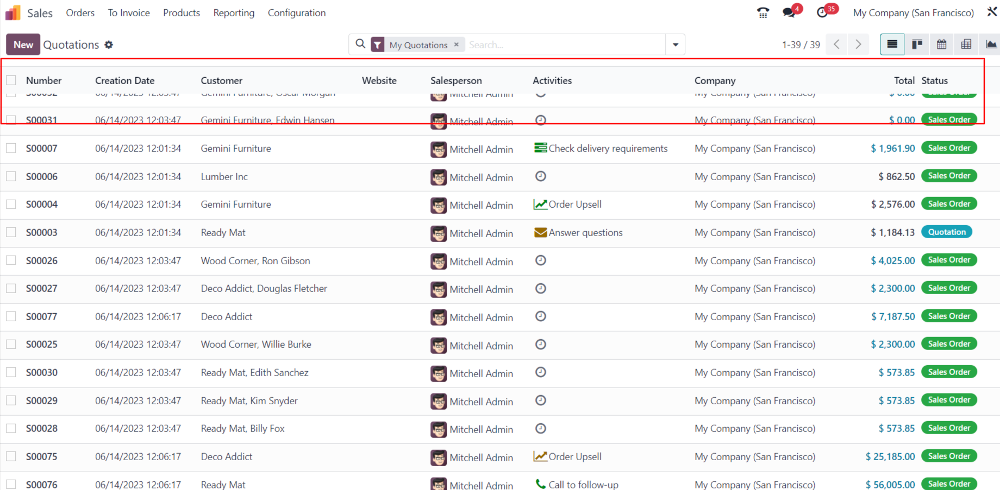The height and width of the screenshot is (490, 1000).
Task: Open the Reporting menu
Action: point(234,13)
